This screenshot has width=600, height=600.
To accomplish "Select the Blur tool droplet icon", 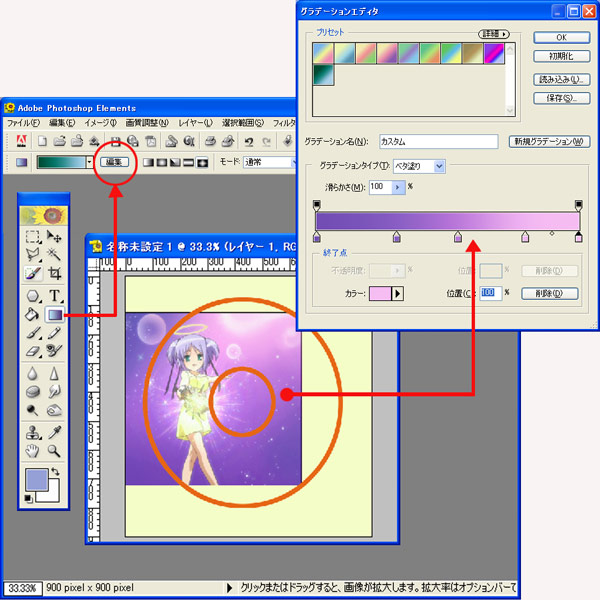I will (x=33, y=373).
